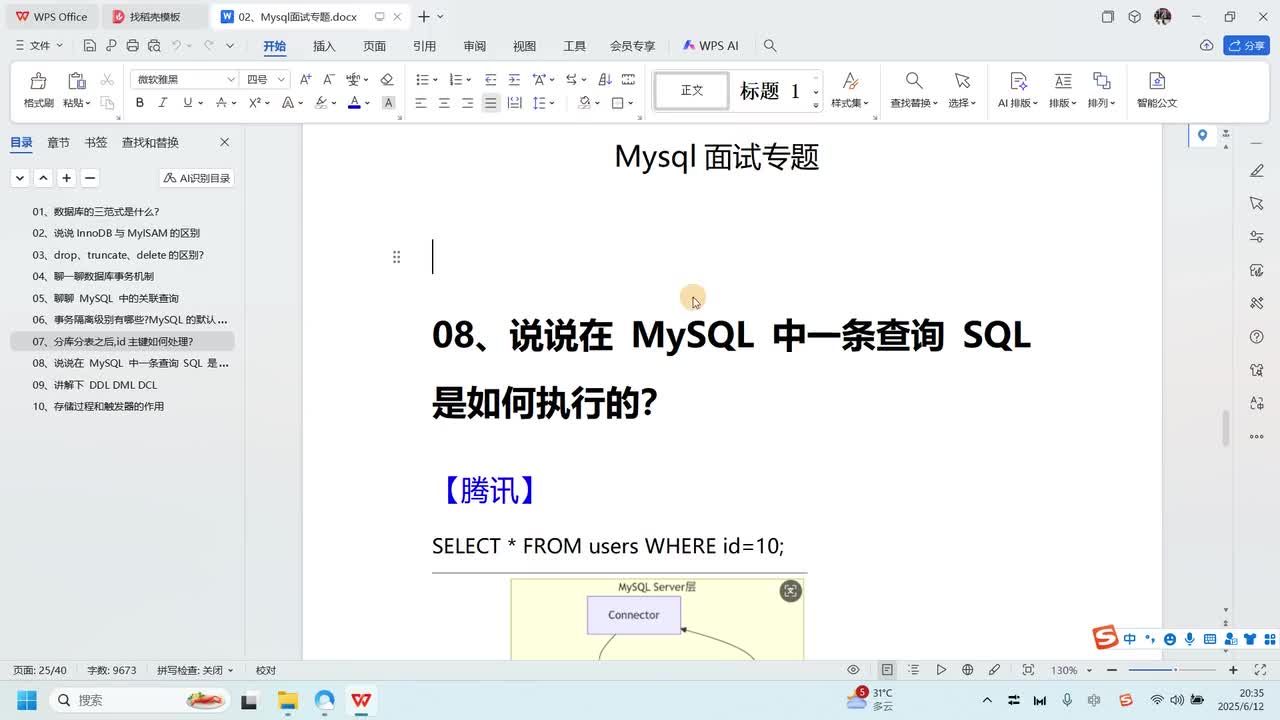Toggle Italic formatting

(x=164, y=103)
